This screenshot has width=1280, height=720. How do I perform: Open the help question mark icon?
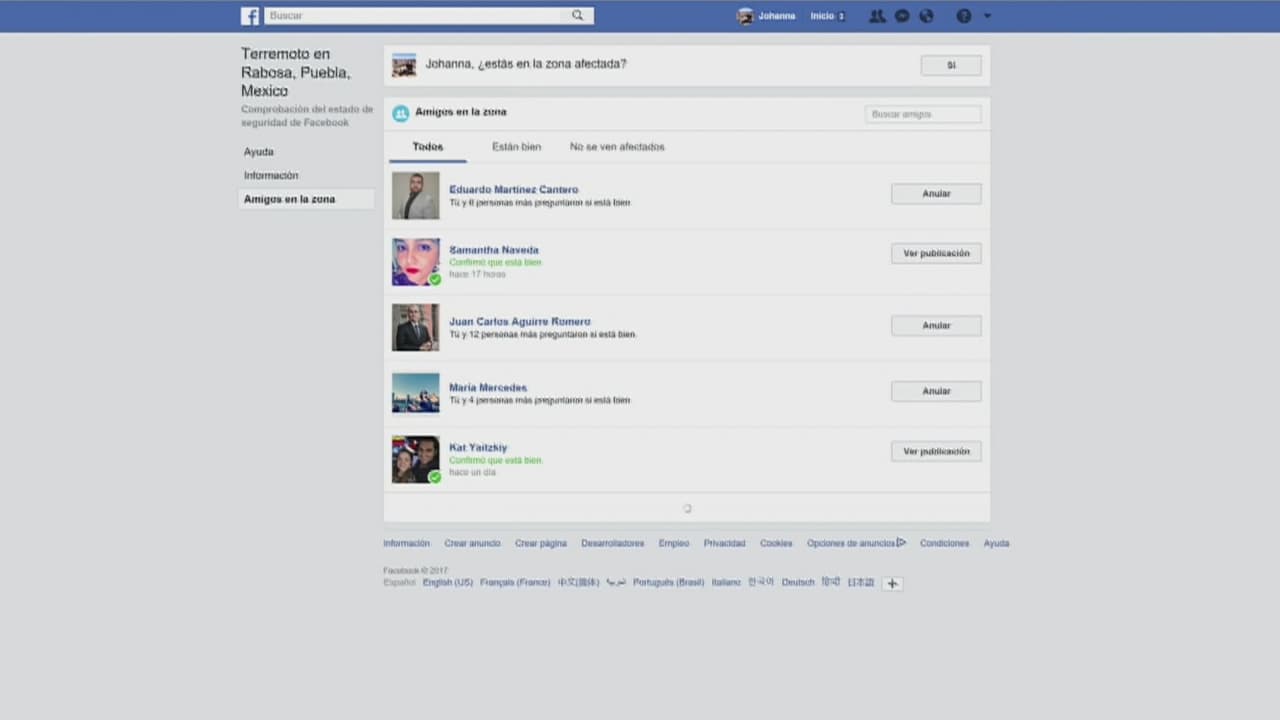pyautogui.click(x=964, y=16)
